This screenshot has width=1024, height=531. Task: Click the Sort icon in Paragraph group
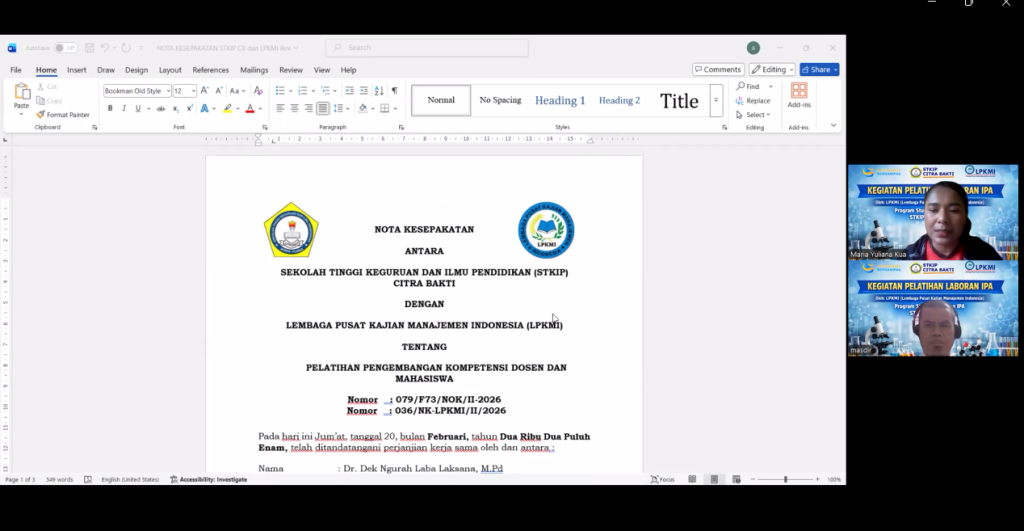379,91
